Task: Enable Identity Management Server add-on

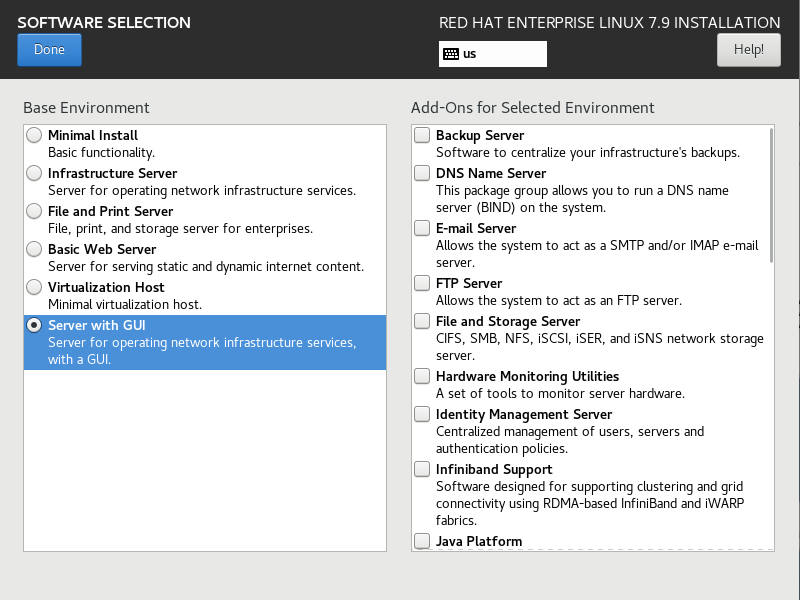Action: click(423, 414)
